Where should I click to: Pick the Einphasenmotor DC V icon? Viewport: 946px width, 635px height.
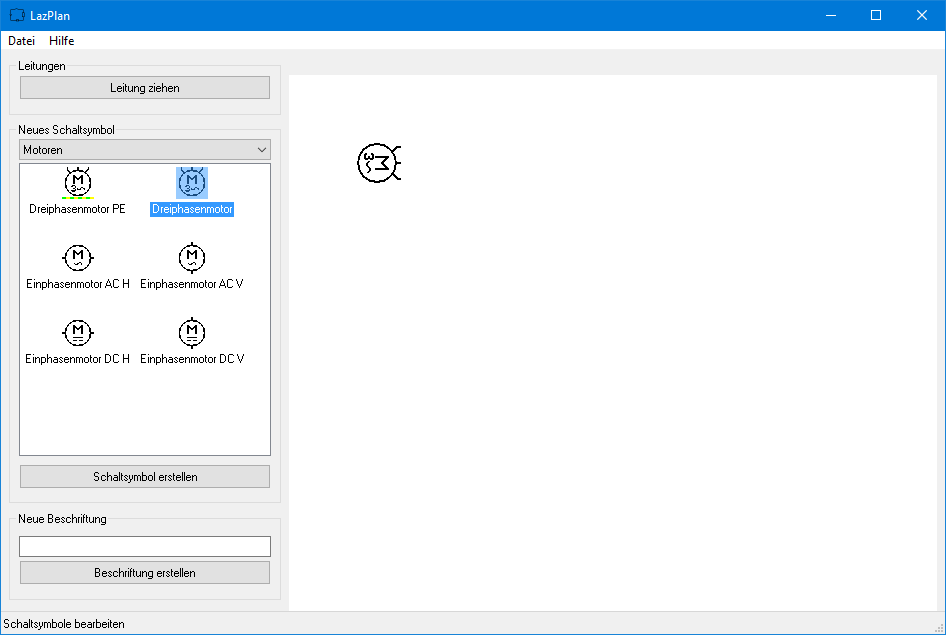[192, 332]
